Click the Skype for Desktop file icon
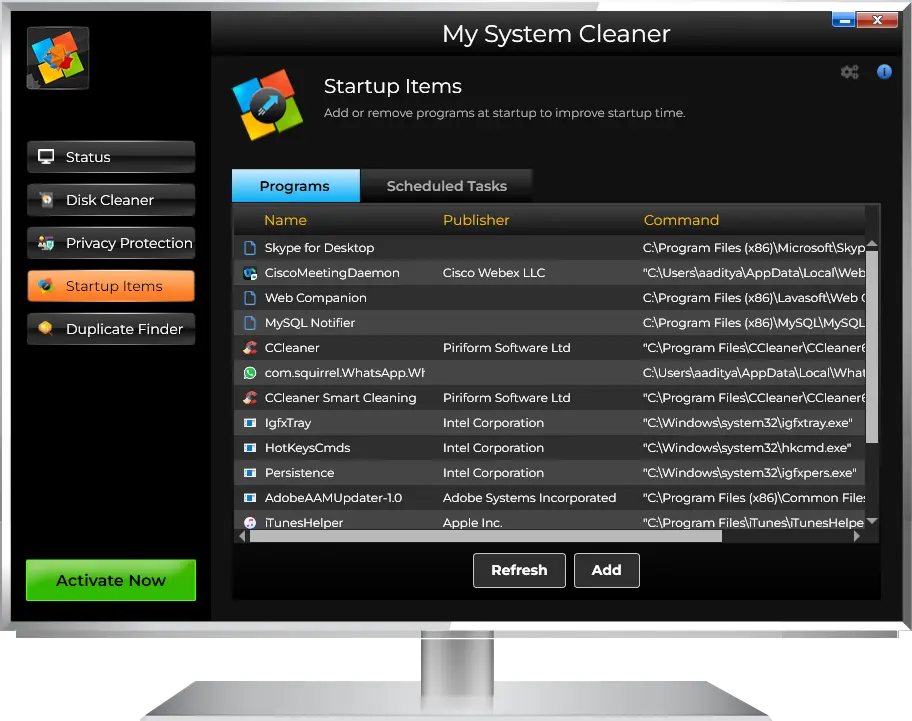The width and height of the screenshot is (912, 721). coord(250,248)
